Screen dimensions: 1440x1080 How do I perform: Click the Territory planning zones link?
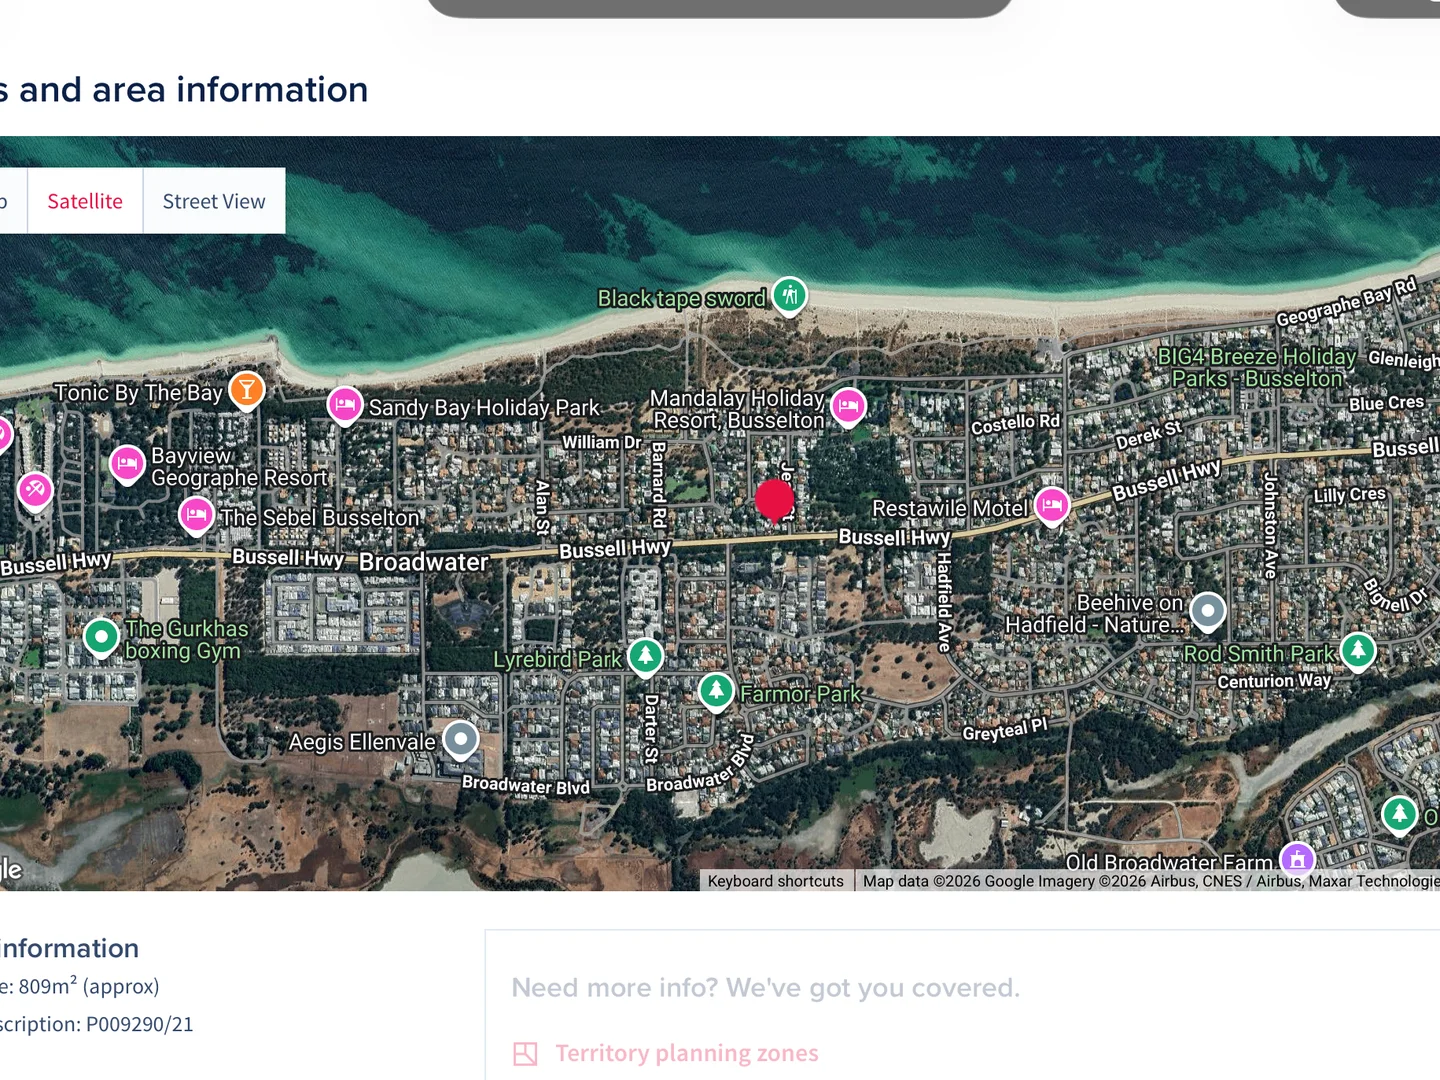point(686,1053)
